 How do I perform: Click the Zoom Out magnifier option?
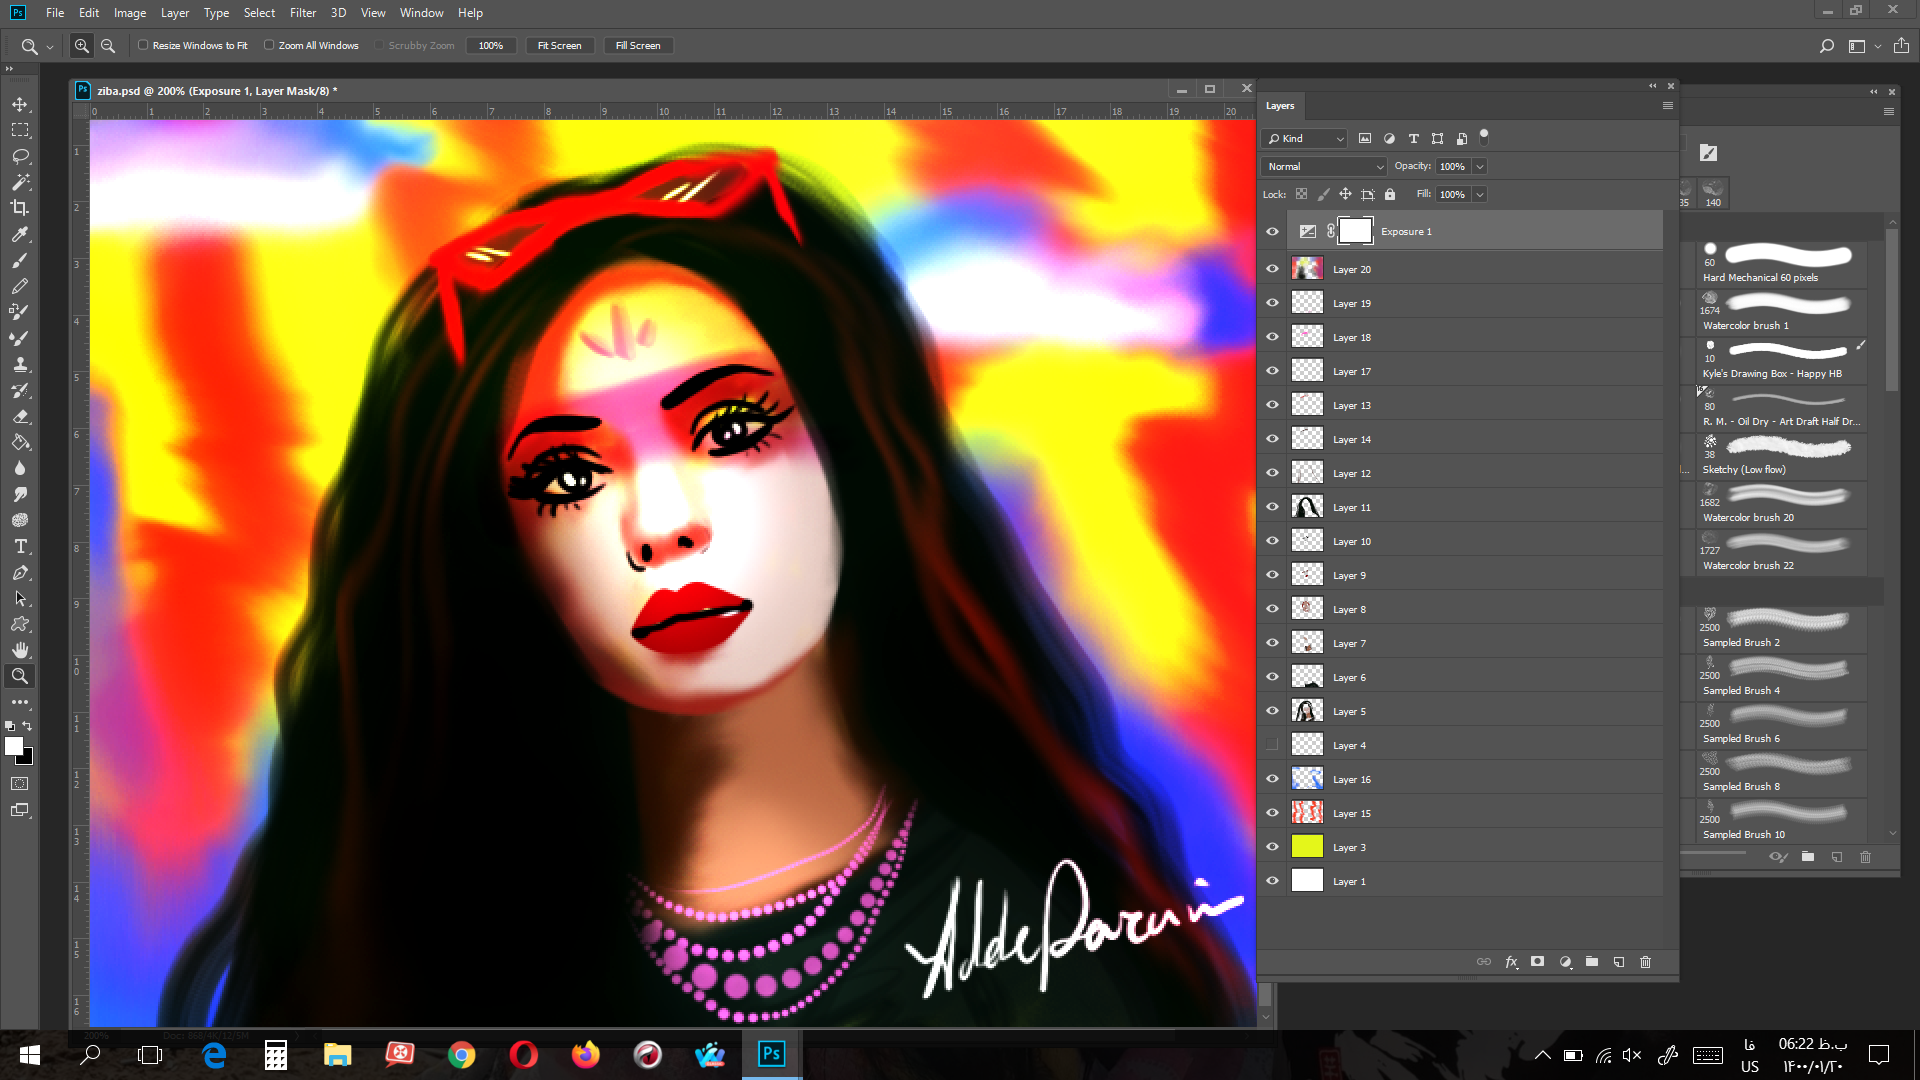click(108, 46)
